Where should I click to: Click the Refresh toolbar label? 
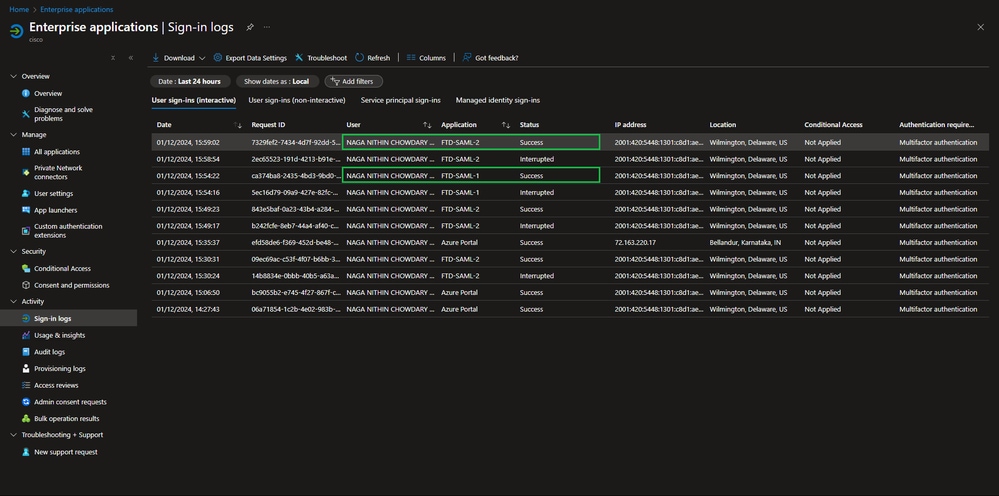[378, 58]
